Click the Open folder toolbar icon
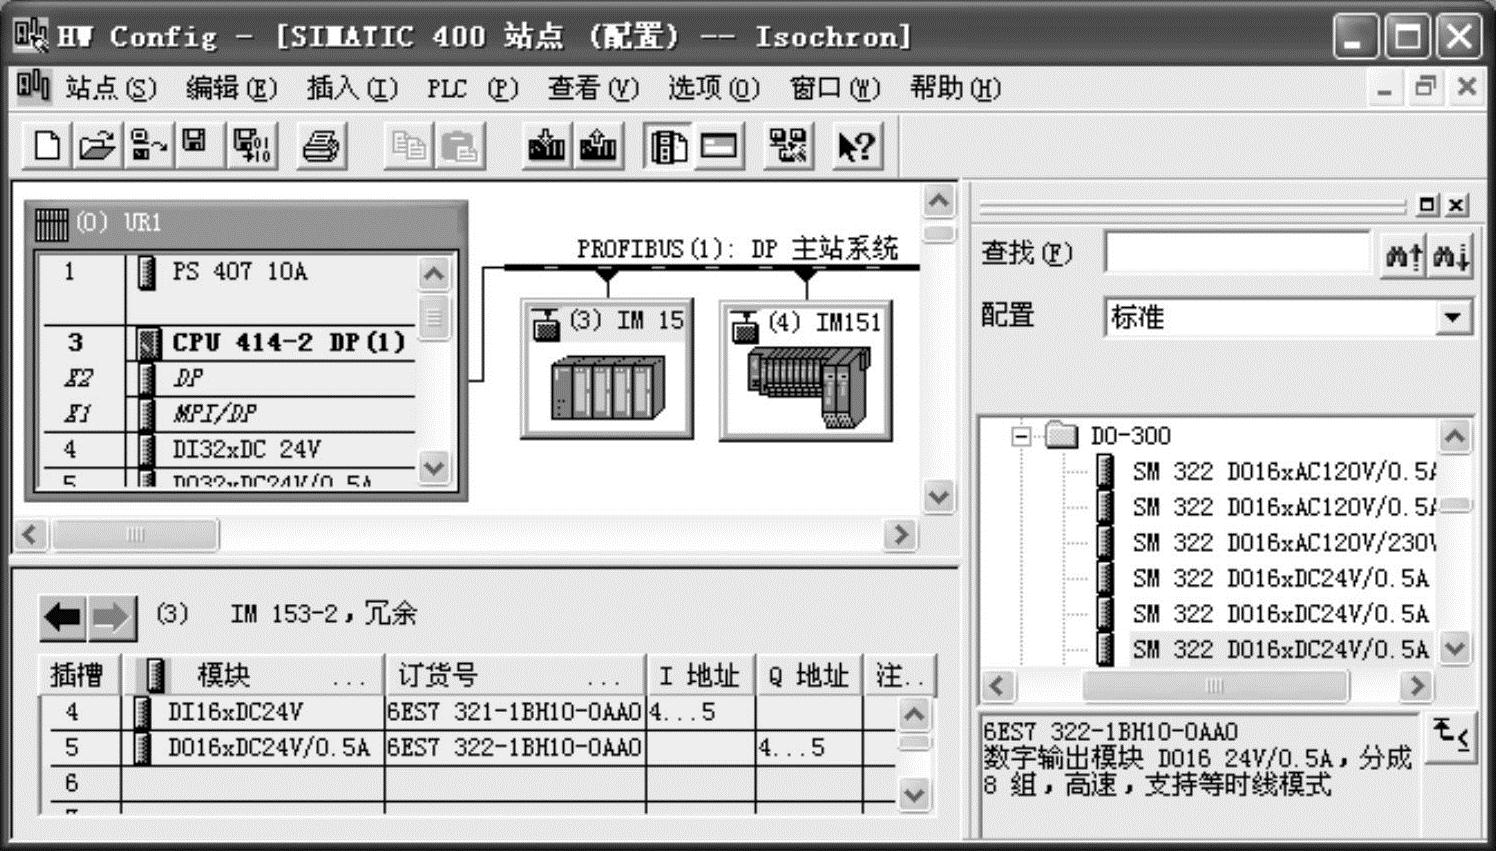The image size is (1496, 851). click(97, 146)
